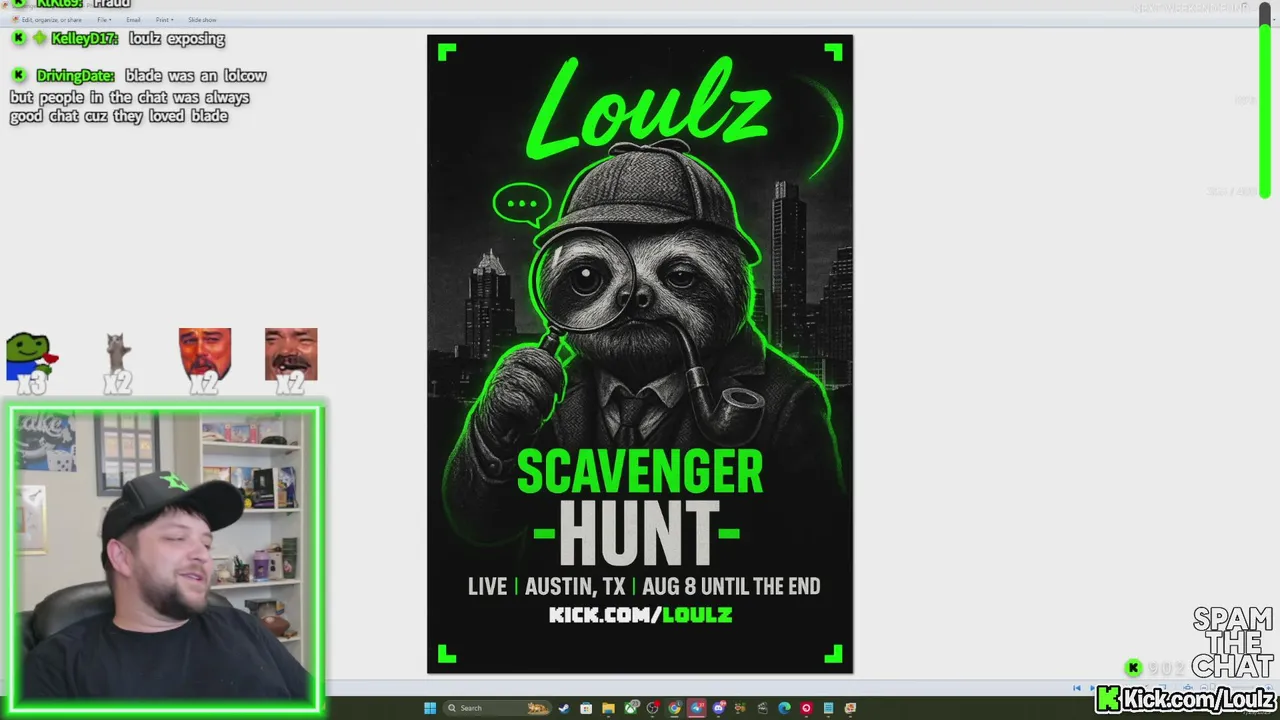Open the Xbox app on the taskbar

631,708
